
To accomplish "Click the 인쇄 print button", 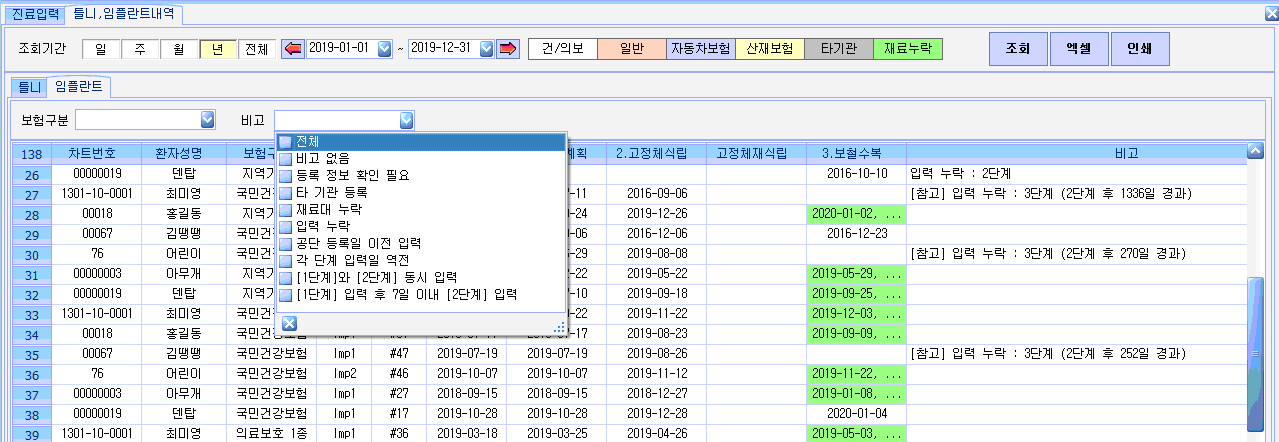I will tap(1139, 48).
